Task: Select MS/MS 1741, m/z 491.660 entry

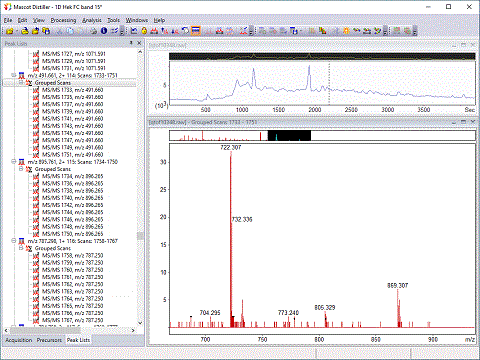Action: click(73, 119)
